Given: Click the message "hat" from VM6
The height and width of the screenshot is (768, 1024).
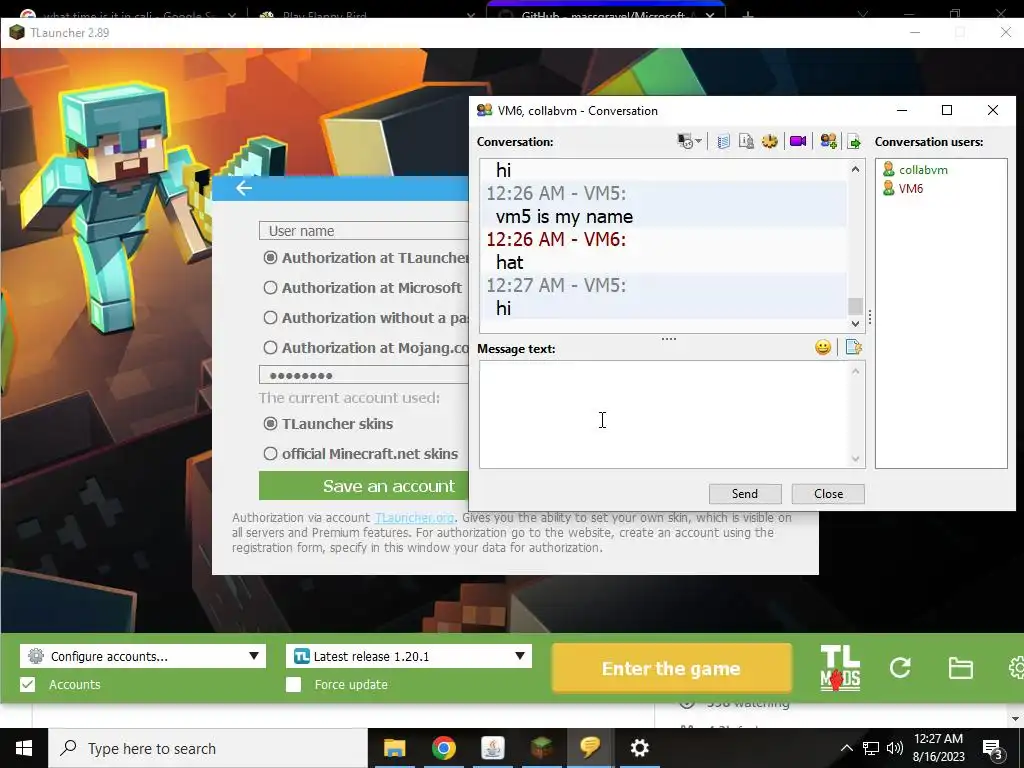Looking at the screenshot, I should [509, 263].
